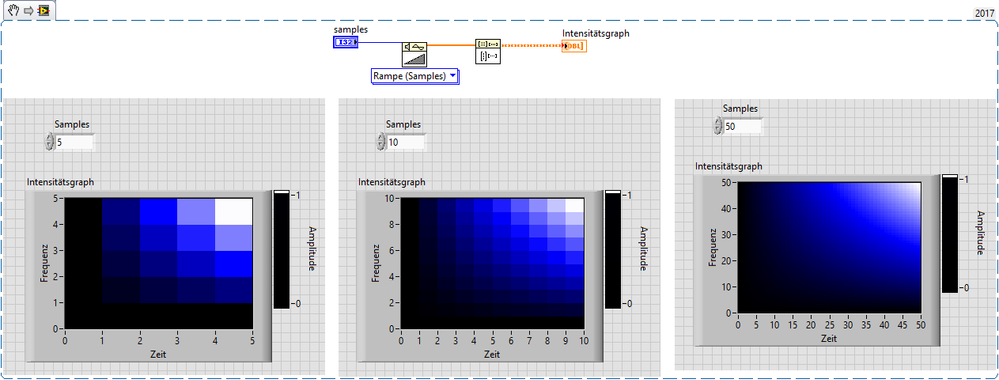
Task: Click the amplitude color ramp of the 10-sample graph
Action: (614, 249)
